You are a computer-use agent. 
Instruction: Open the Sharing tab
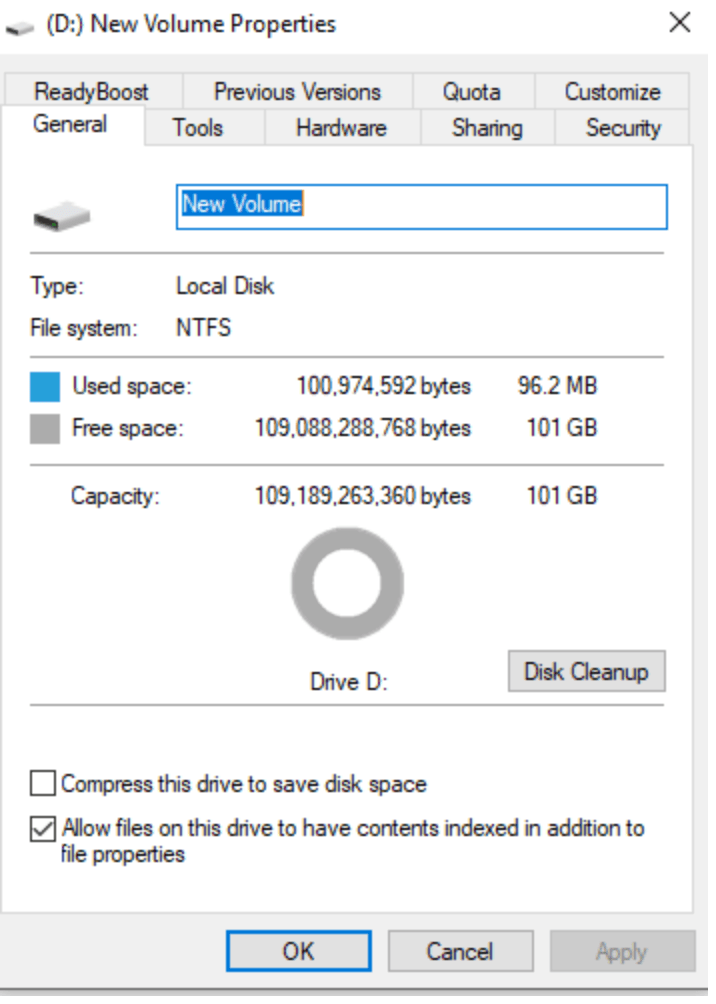(x=487, y=127)
